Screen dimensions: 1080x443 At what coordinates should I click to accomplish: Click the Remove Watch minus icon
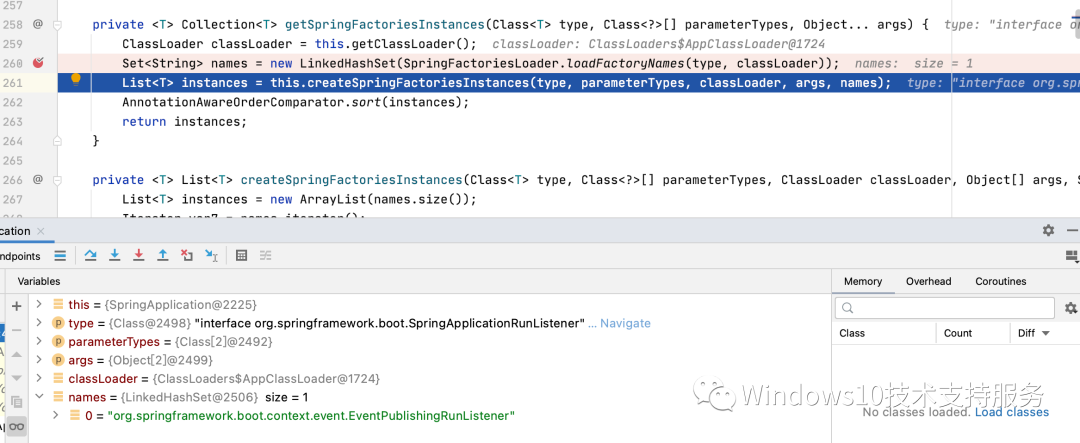17,330
